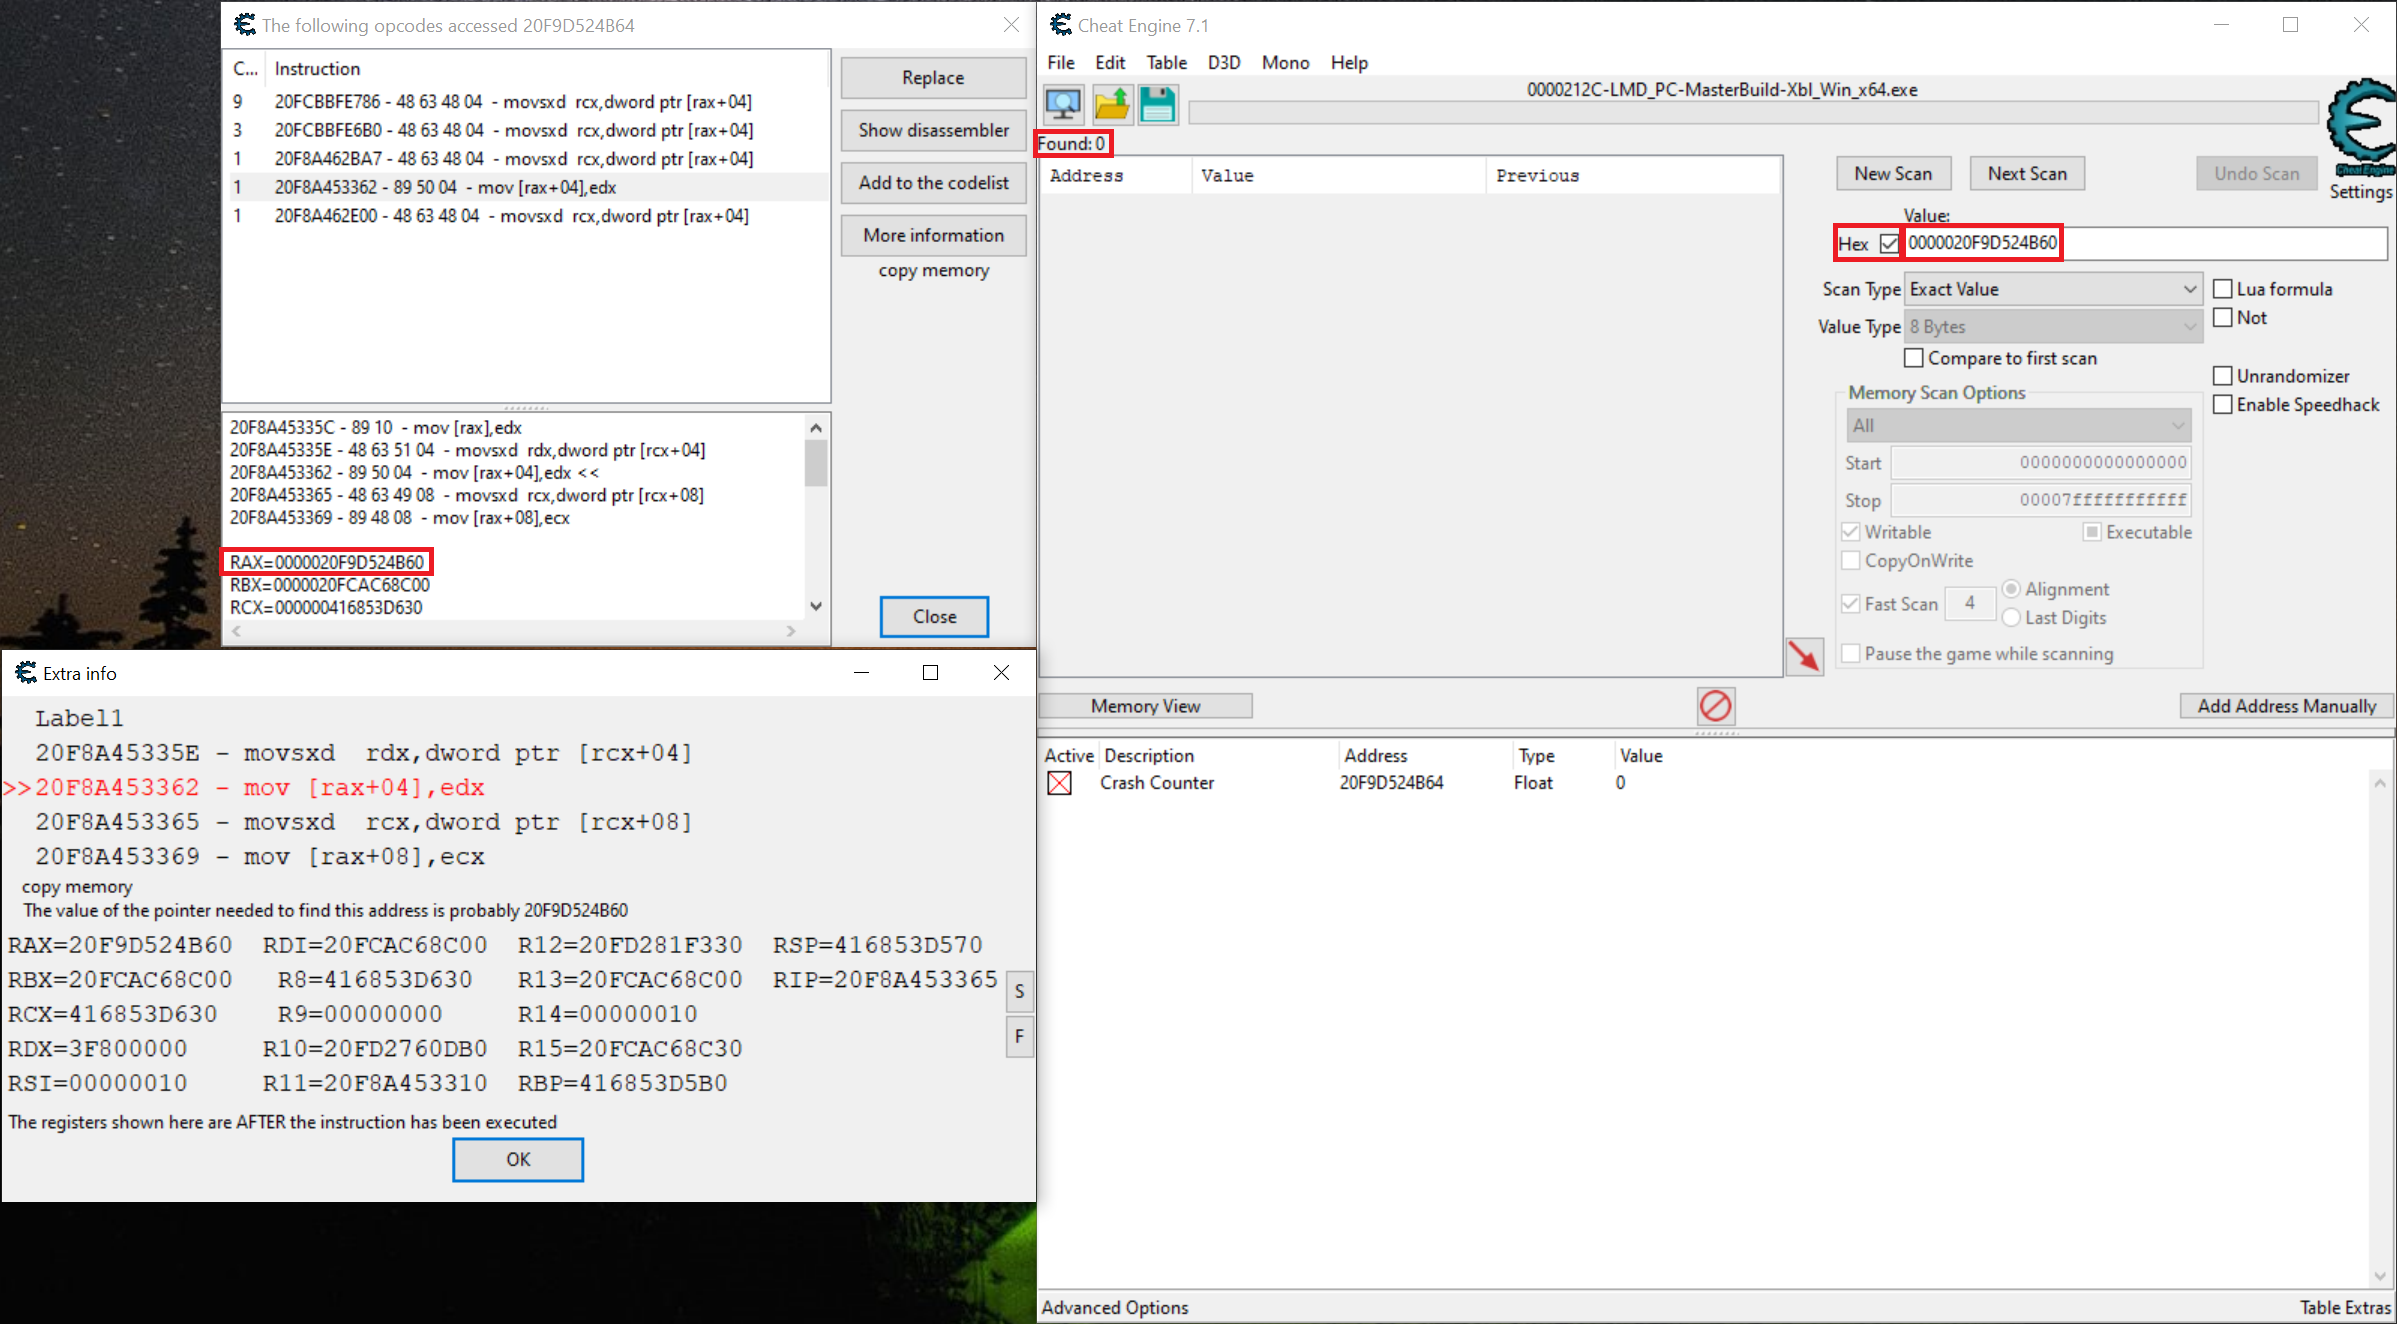The image size is (2397, 1324).
Task: Click the red clear address list icon
Action: click(x=1715, y=706)
